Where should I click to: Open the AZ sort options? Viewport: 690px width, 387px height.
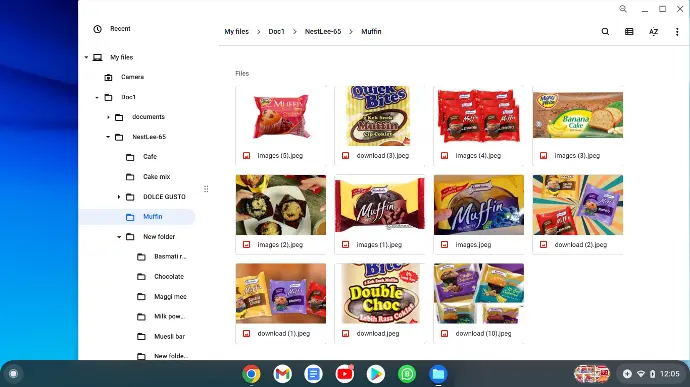(x=653, y=32)
